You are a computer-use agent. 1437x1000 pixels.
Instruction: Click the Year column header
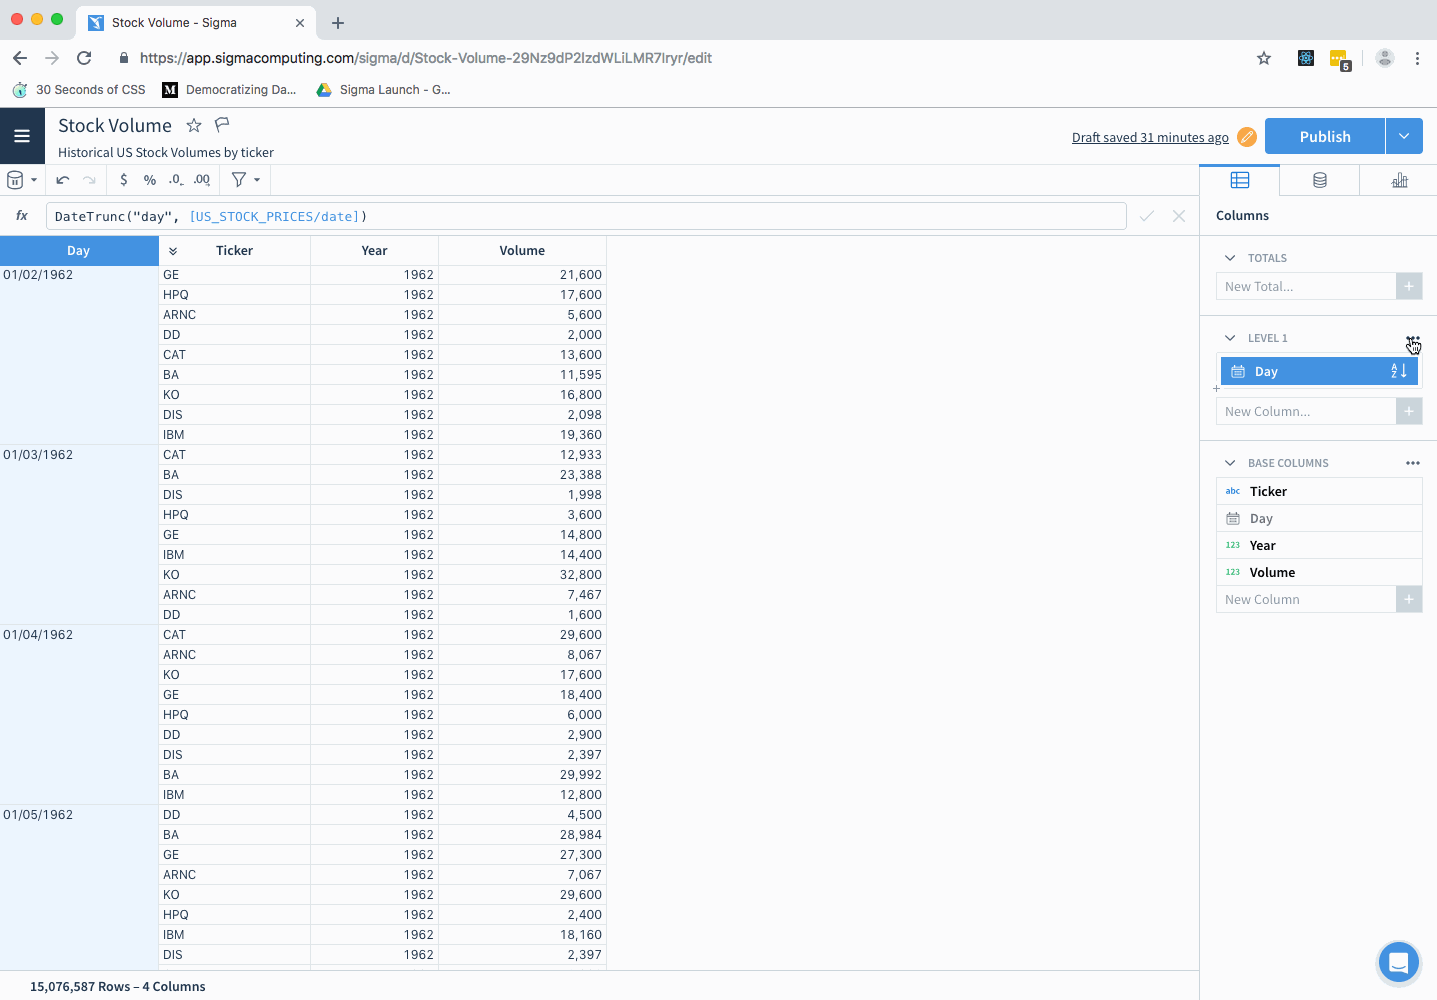point(374,251)
